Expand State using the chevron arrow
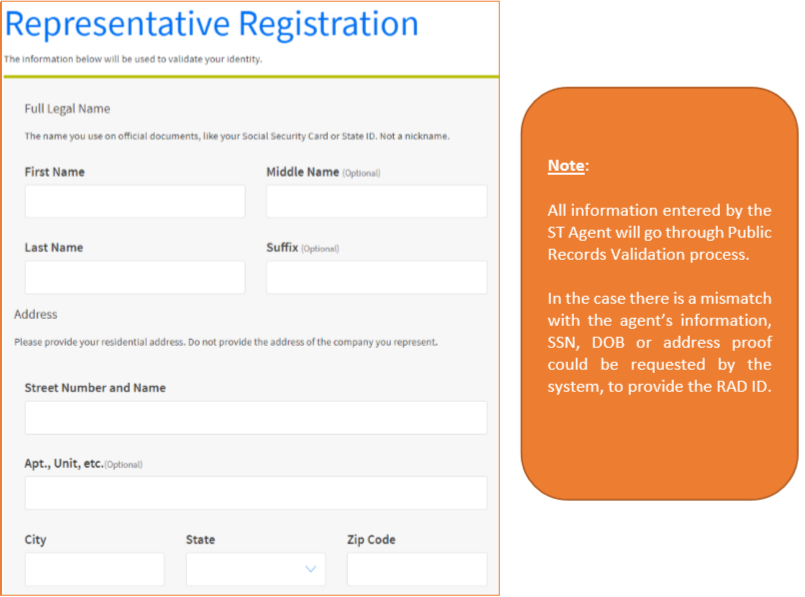The image size is (805, 597). click(x=311, y=569)
